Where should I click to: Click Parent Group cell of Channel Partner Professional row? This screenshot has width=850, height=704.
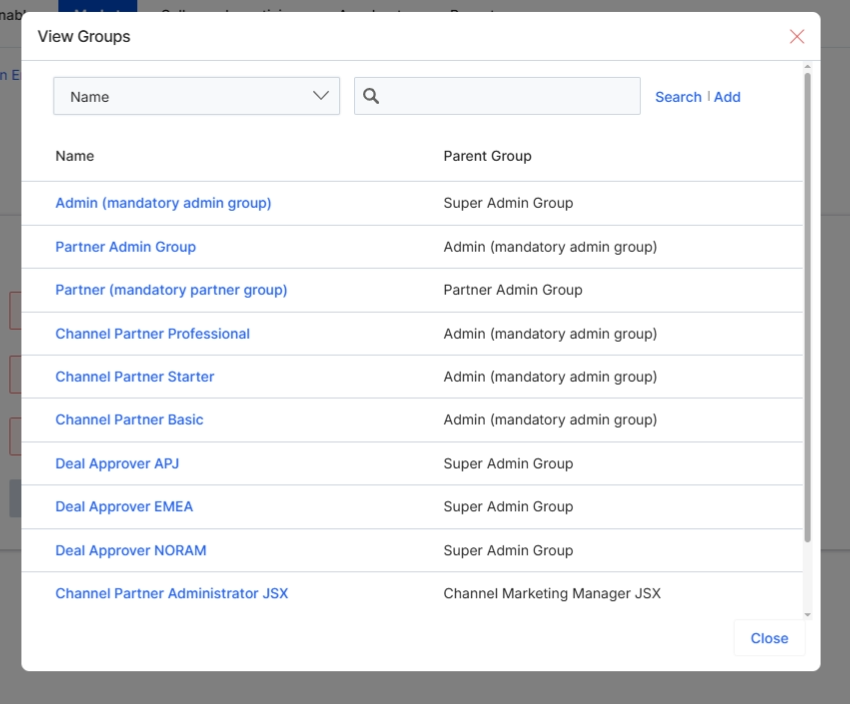point(550,333)
